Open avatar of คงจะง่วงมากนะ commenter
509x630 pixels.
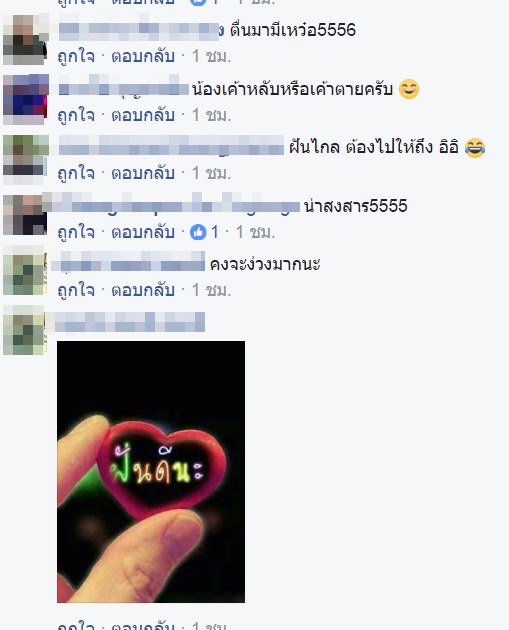(25, 271)
